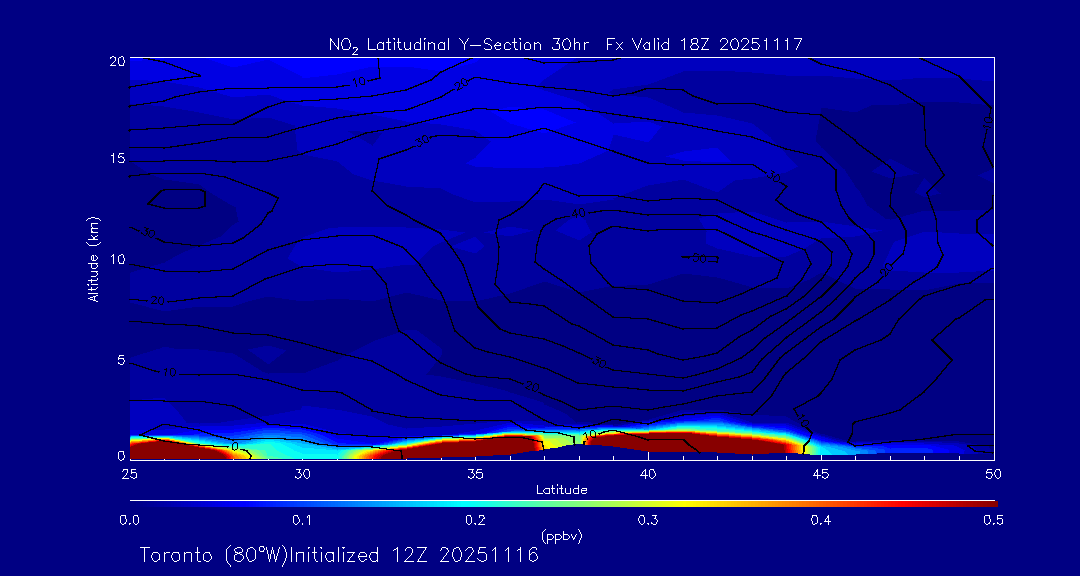Click altitude tick label 20 on y-axis

tap(116, 61)
